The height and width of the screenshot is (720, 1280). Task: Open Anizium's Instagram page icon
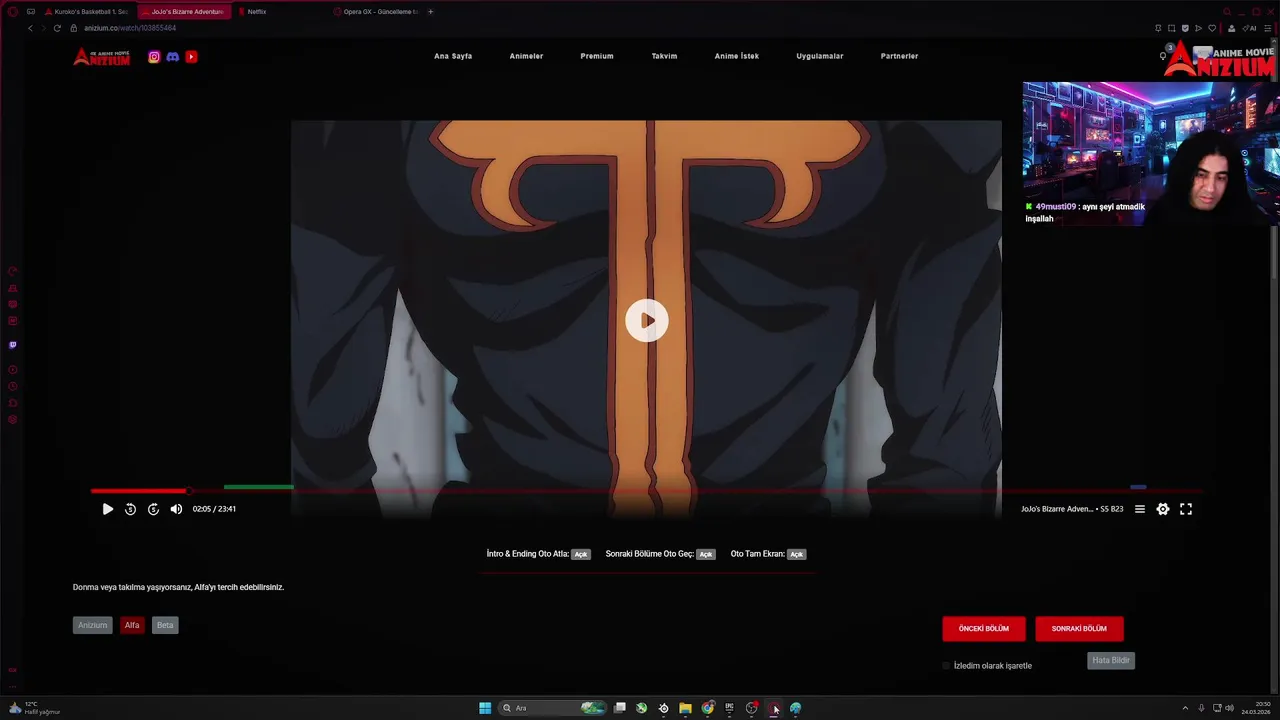coord(154,57)
